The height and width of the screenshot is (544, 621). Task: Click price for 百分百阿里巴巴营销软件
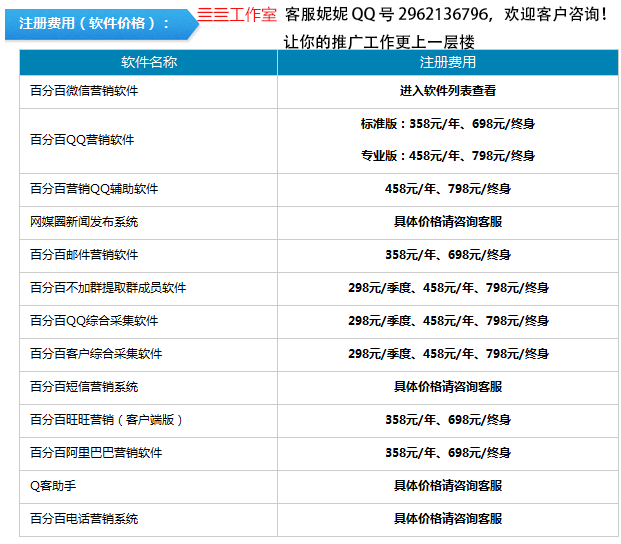coord(448,453)
